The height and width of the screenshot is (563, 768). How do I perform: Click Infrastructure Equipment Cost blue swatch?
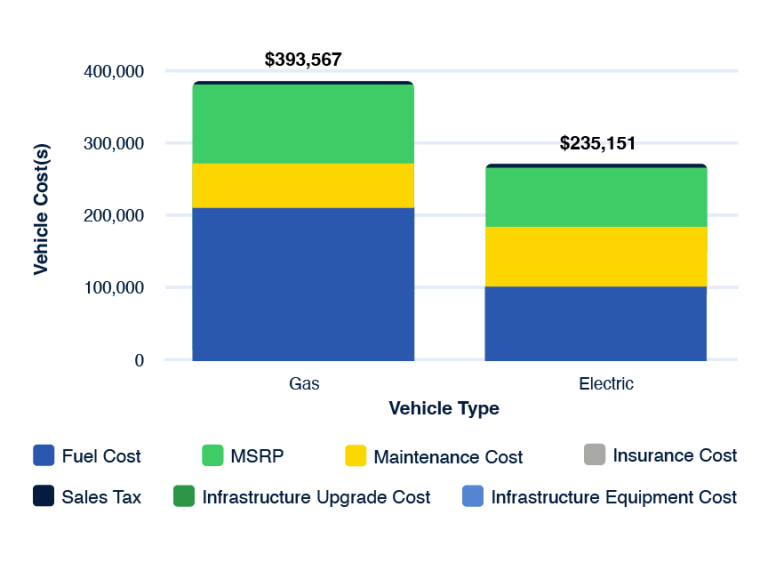tap(472, 496)
